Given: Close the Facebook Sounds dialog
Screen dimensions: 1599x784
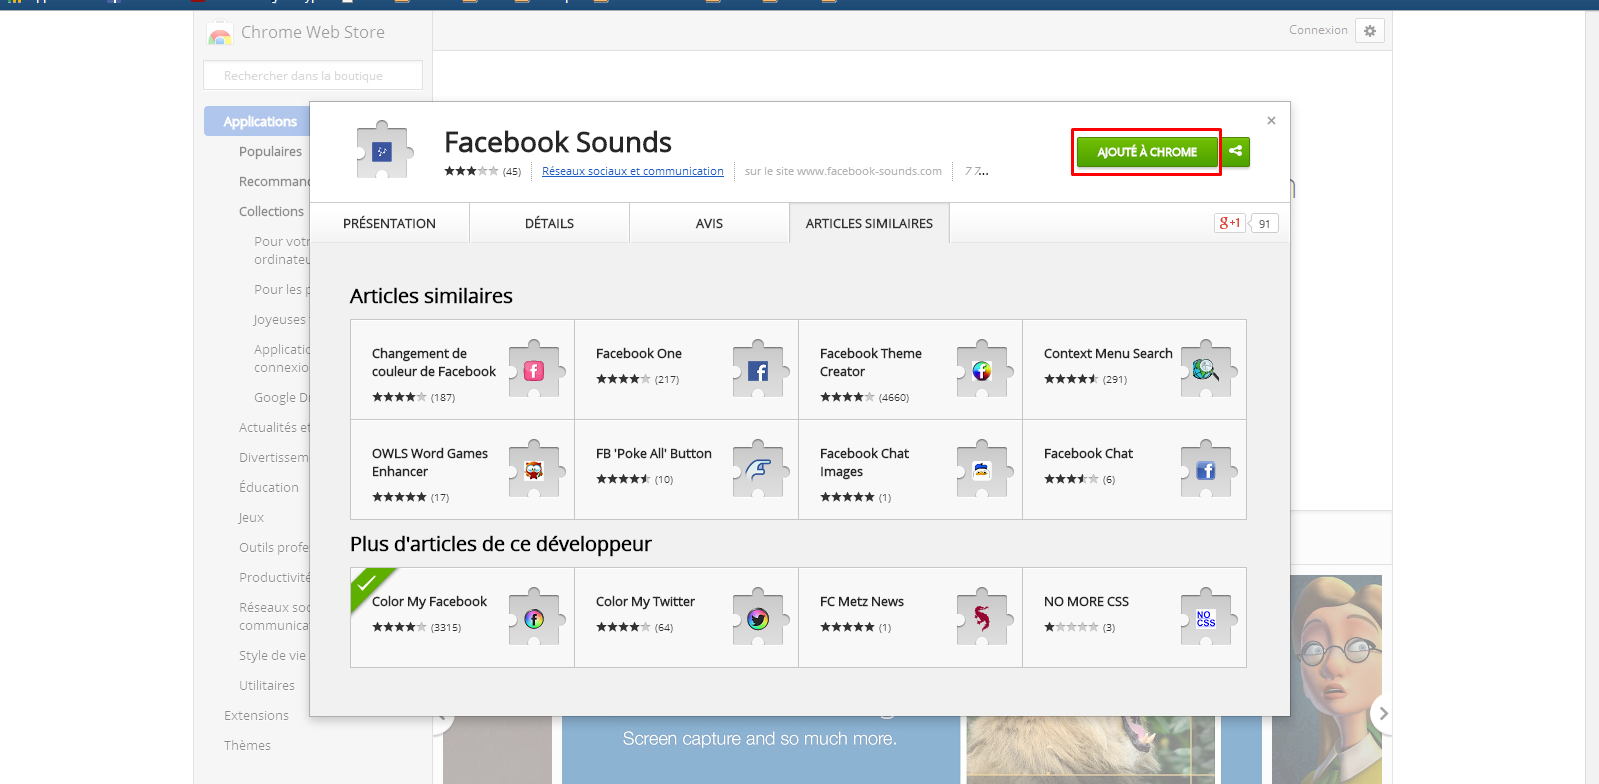Looking at the screenshot, I should coord(1271,121).
